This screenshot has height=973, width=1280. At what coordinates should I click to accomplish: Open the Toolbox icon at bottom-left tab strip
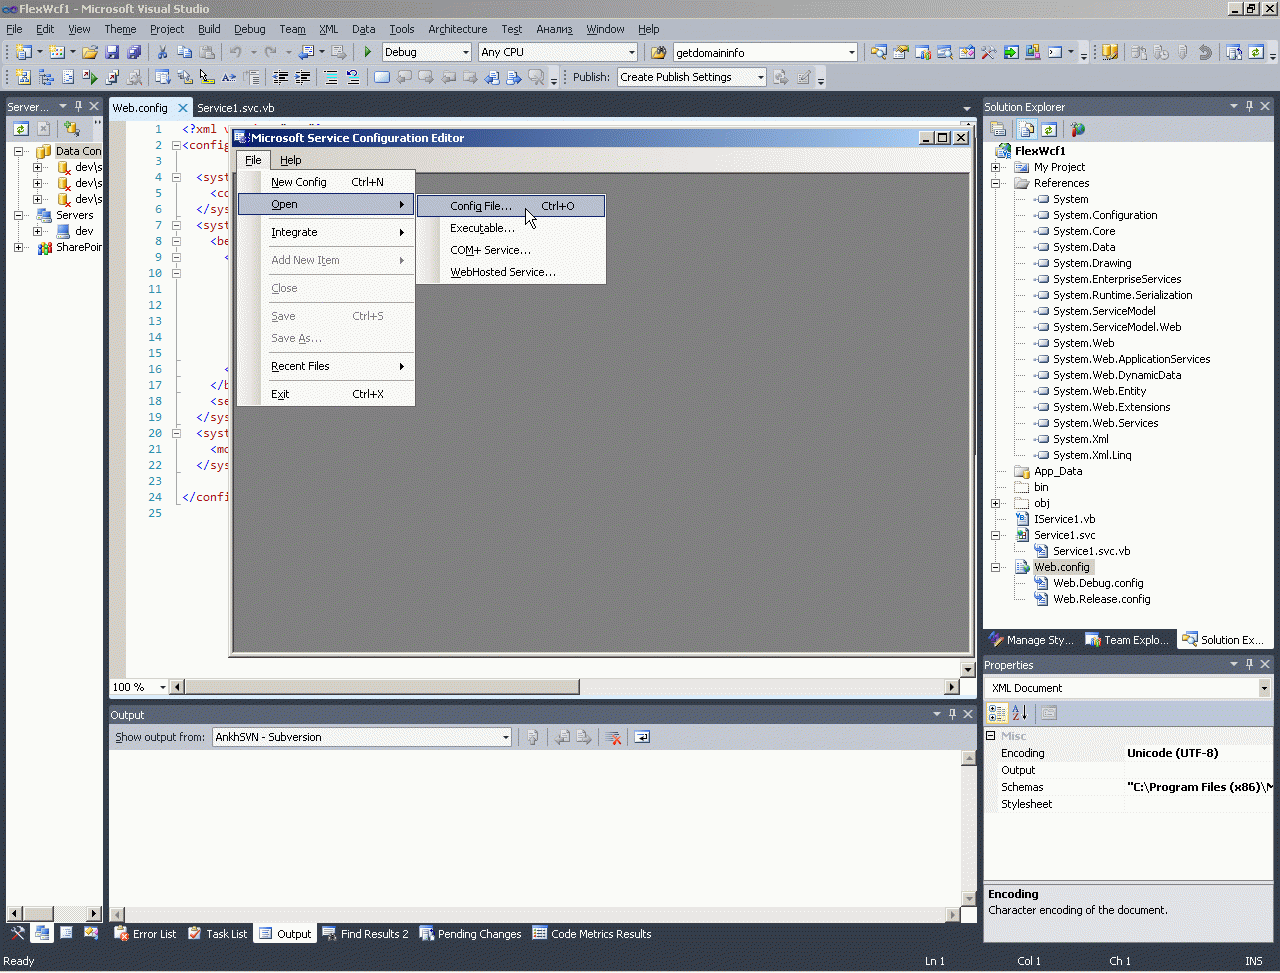[18, 933]
